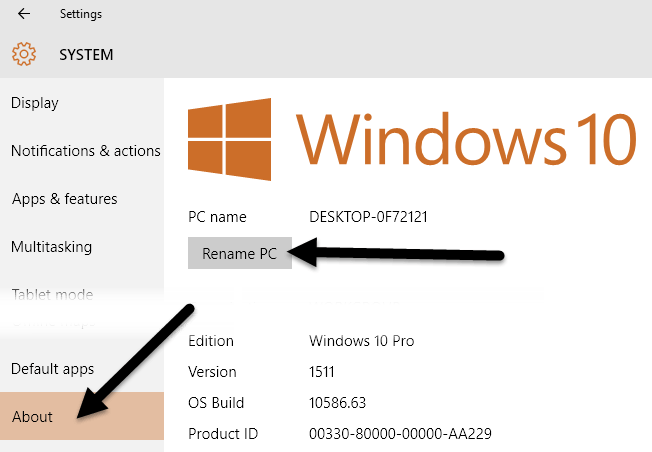Click the OS Build label
This screenshot has width=652, height=452.
[x=216, y=403]
